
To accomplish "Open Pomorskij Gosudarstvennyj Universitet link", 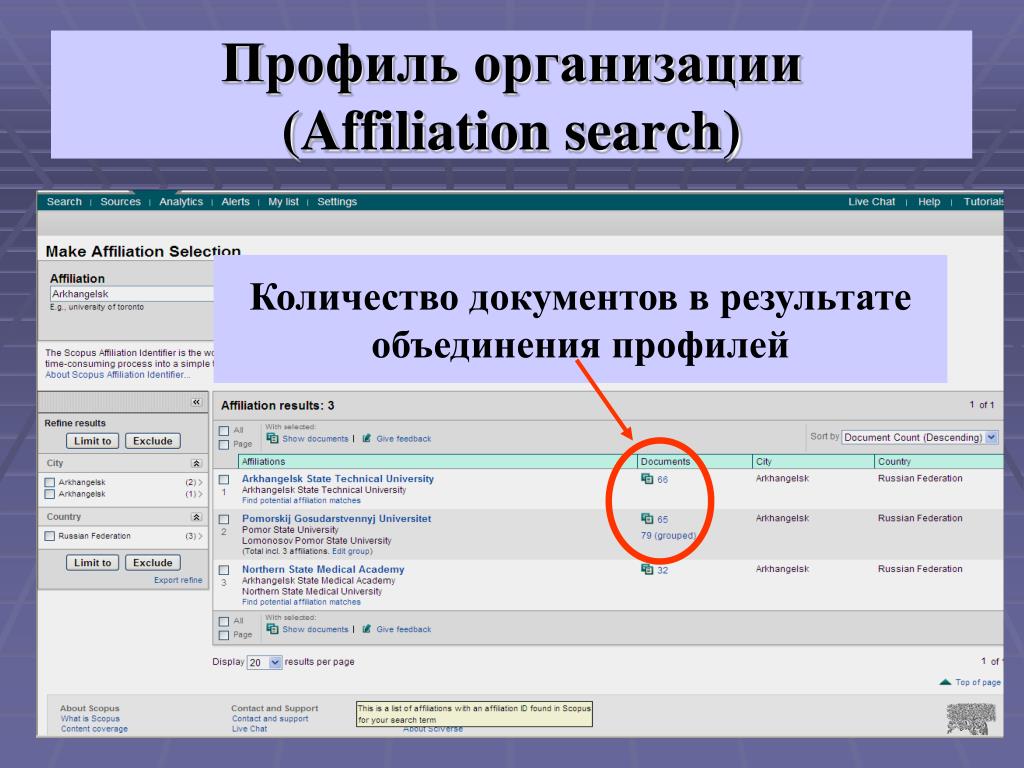I will click(336, 519).
